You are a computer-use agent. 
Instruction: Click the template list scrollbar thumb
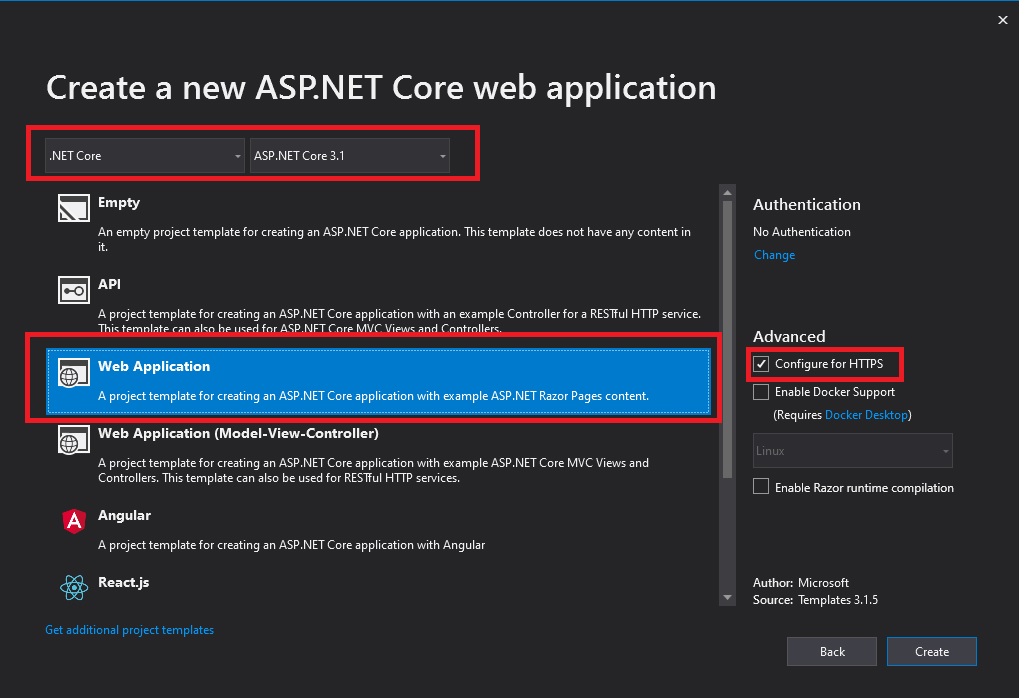(x=727, y=339)
